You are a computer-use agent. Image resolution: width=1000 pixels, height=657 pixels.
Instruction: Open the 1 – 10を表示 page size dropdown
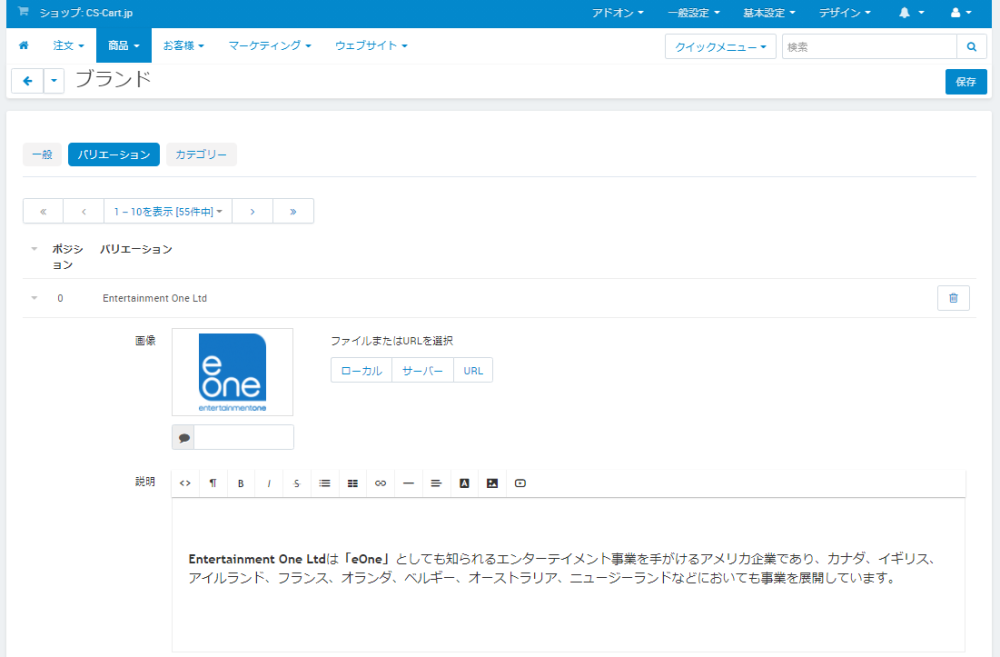click(x=168, y=211)
